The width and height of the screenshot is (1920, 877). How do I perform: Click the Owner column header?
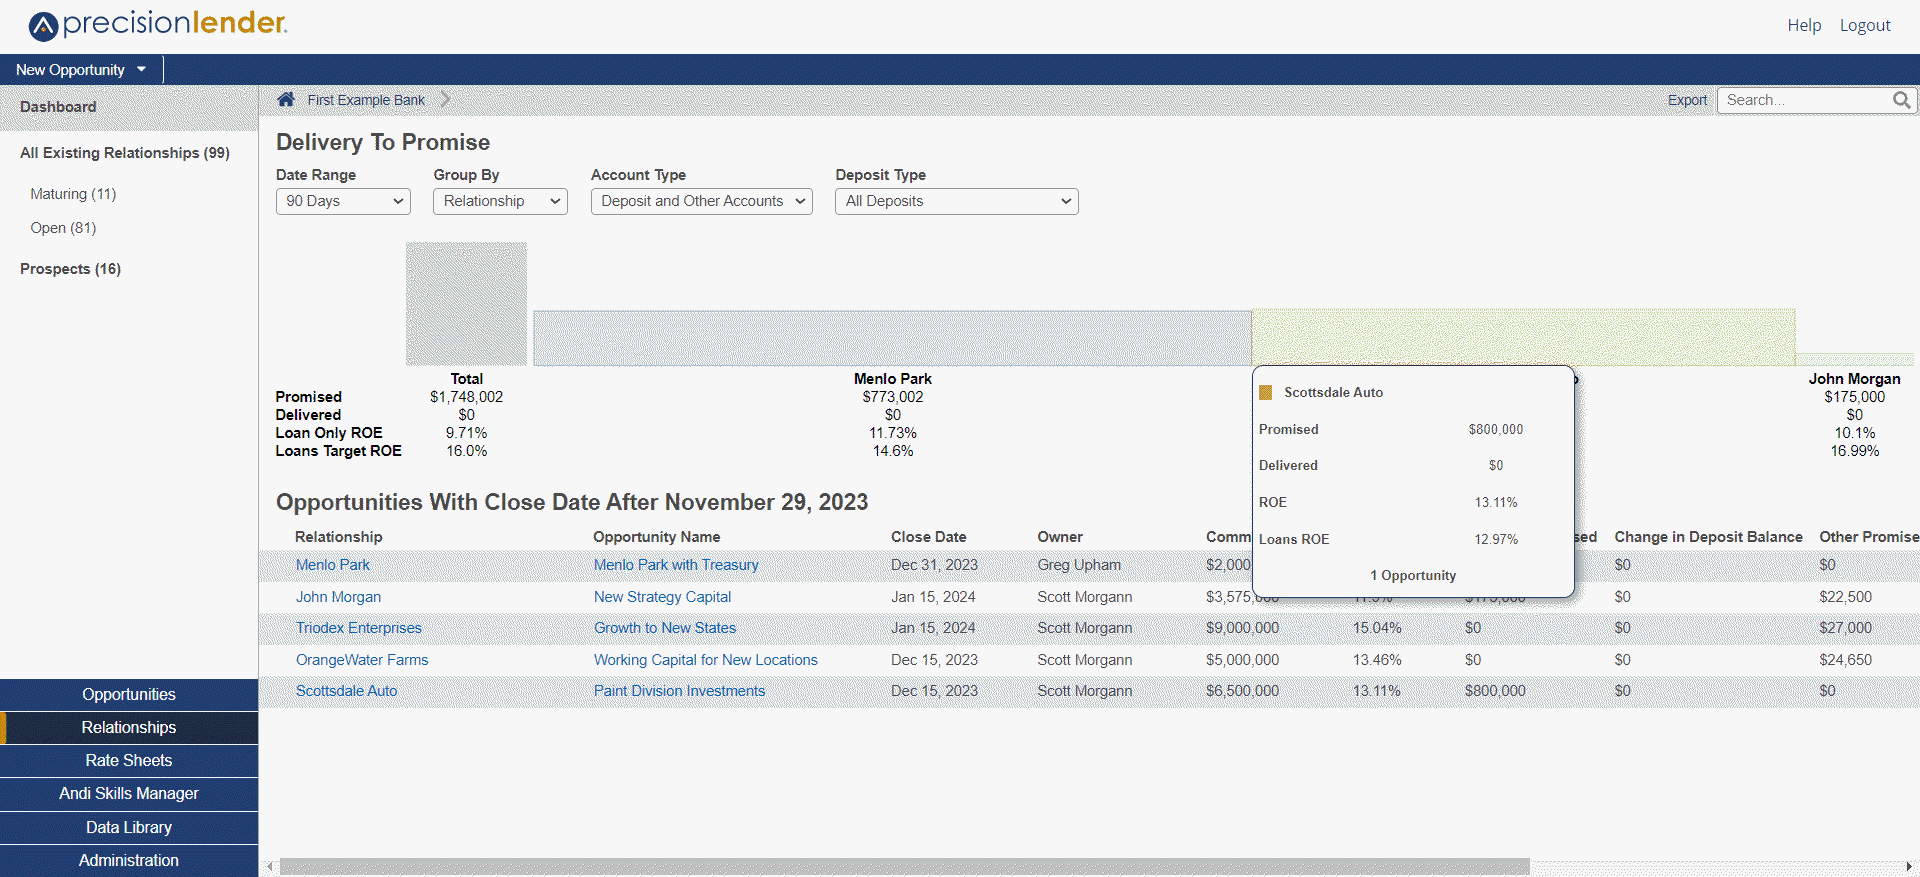1060,537
